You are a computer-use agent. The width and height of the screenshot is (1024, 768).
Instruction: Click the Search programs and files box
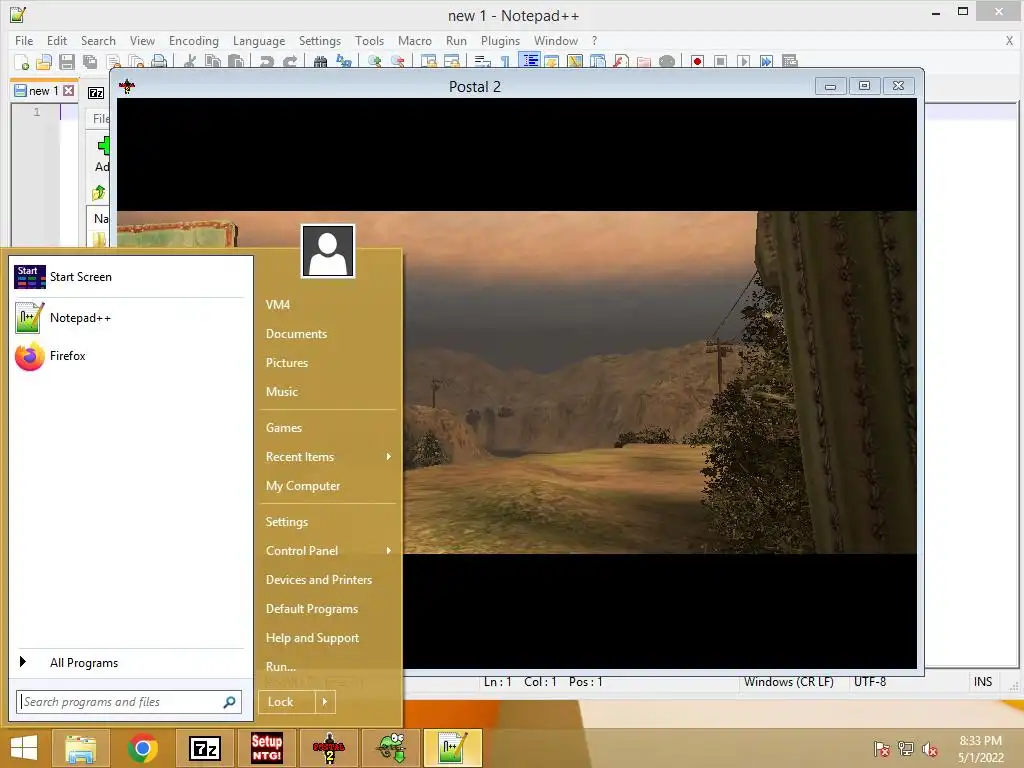tap(129, 702)
